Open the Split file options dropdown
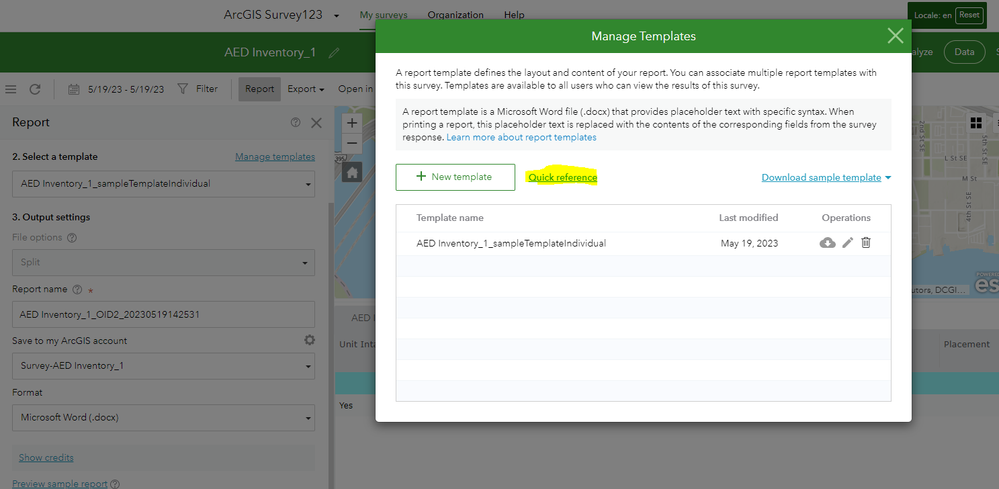999x489 pixels. pyautogui.click(x=164, y=262)
